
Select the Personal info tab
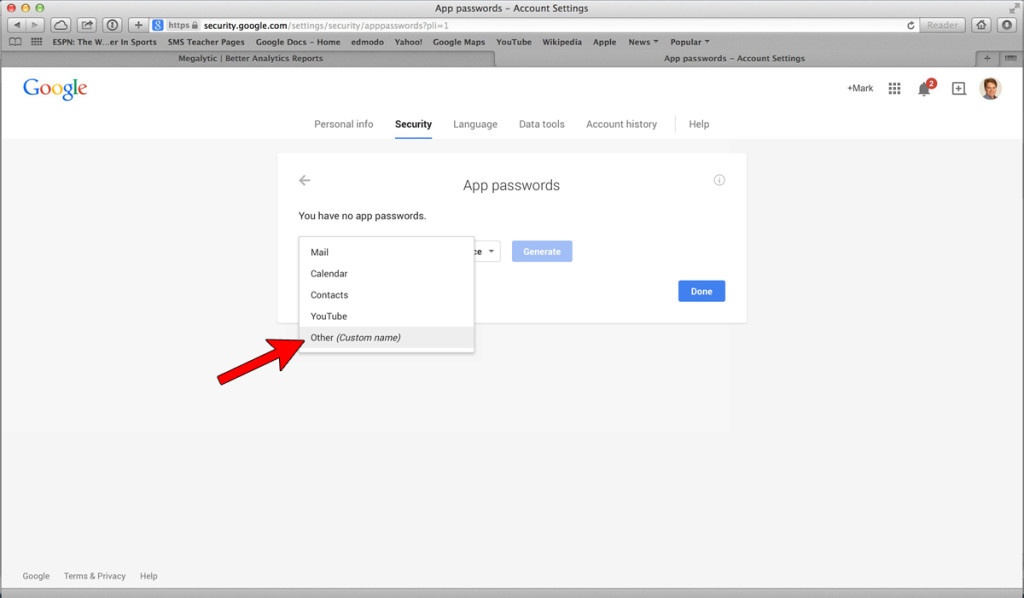point(343,124)
